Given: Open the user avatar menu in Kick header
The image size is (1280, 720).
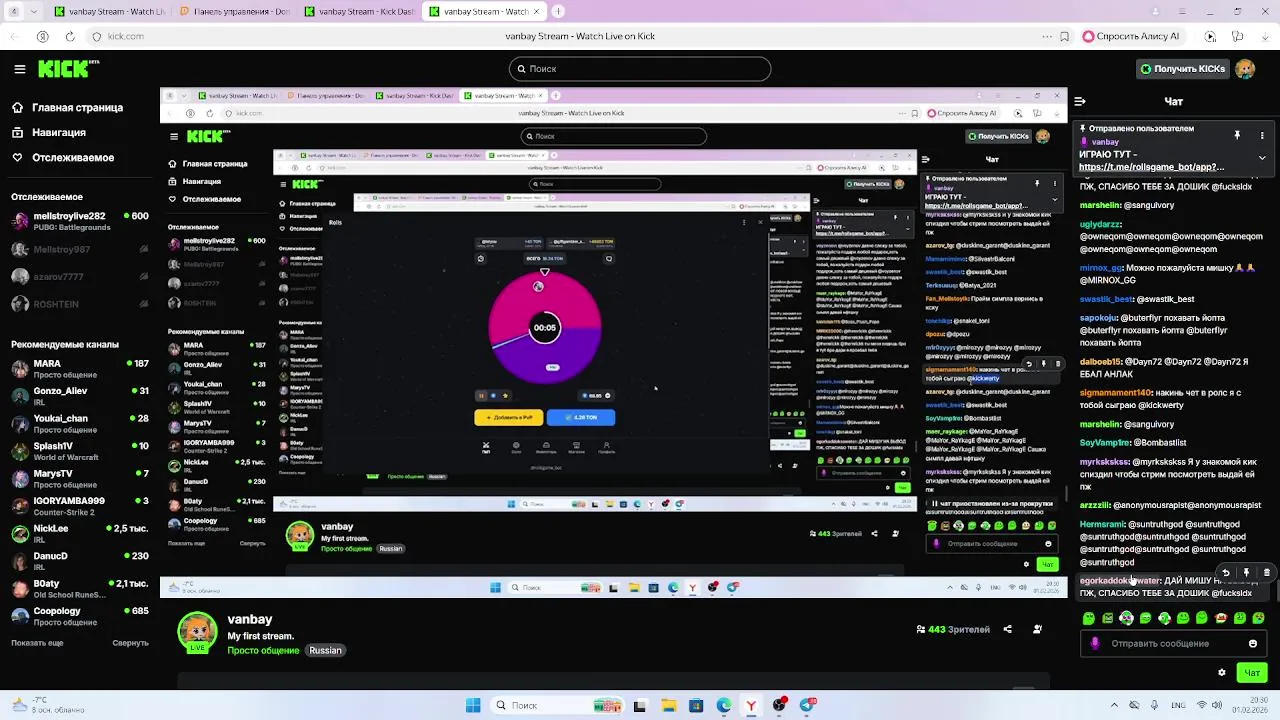Looking at the screenshot, I should tap(1245, 69).
